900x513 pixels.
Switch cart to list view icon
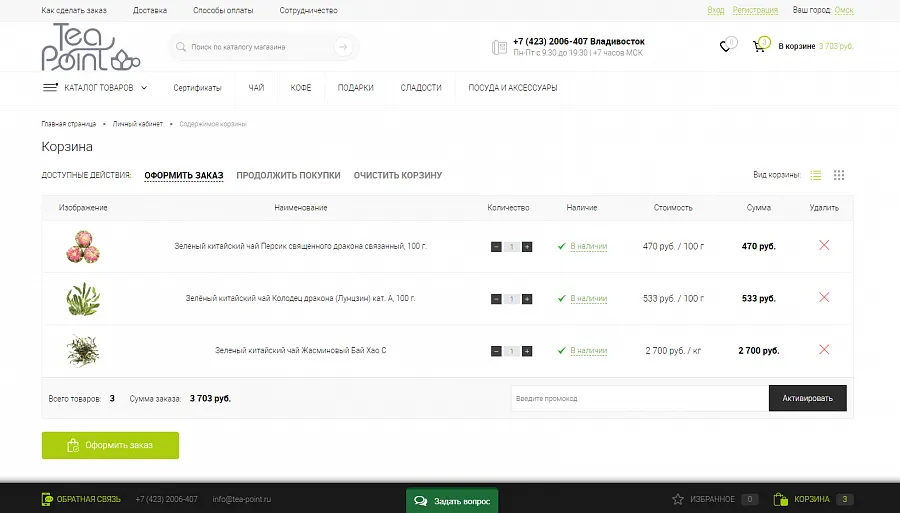[x=816, y=175]
